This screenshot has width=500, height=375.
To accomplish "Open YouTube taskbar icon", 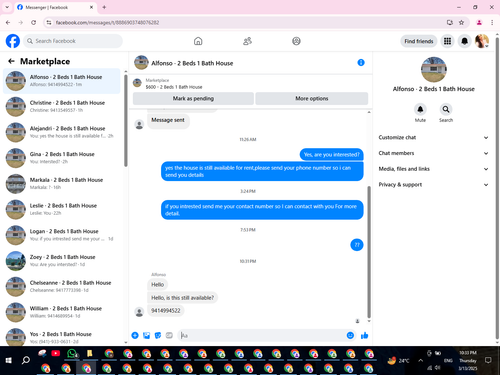I will click(56, 353).
